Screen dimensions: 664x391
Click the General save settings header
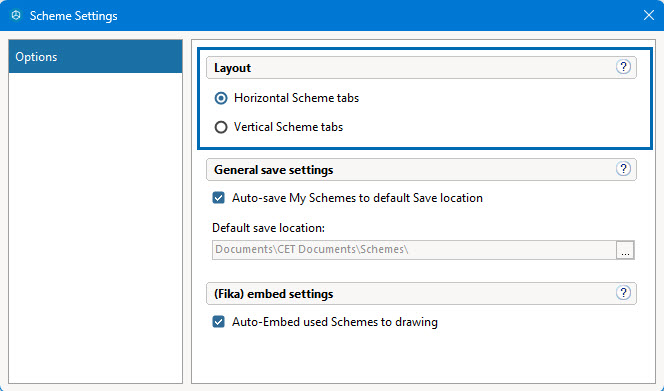tap(421, 170)
